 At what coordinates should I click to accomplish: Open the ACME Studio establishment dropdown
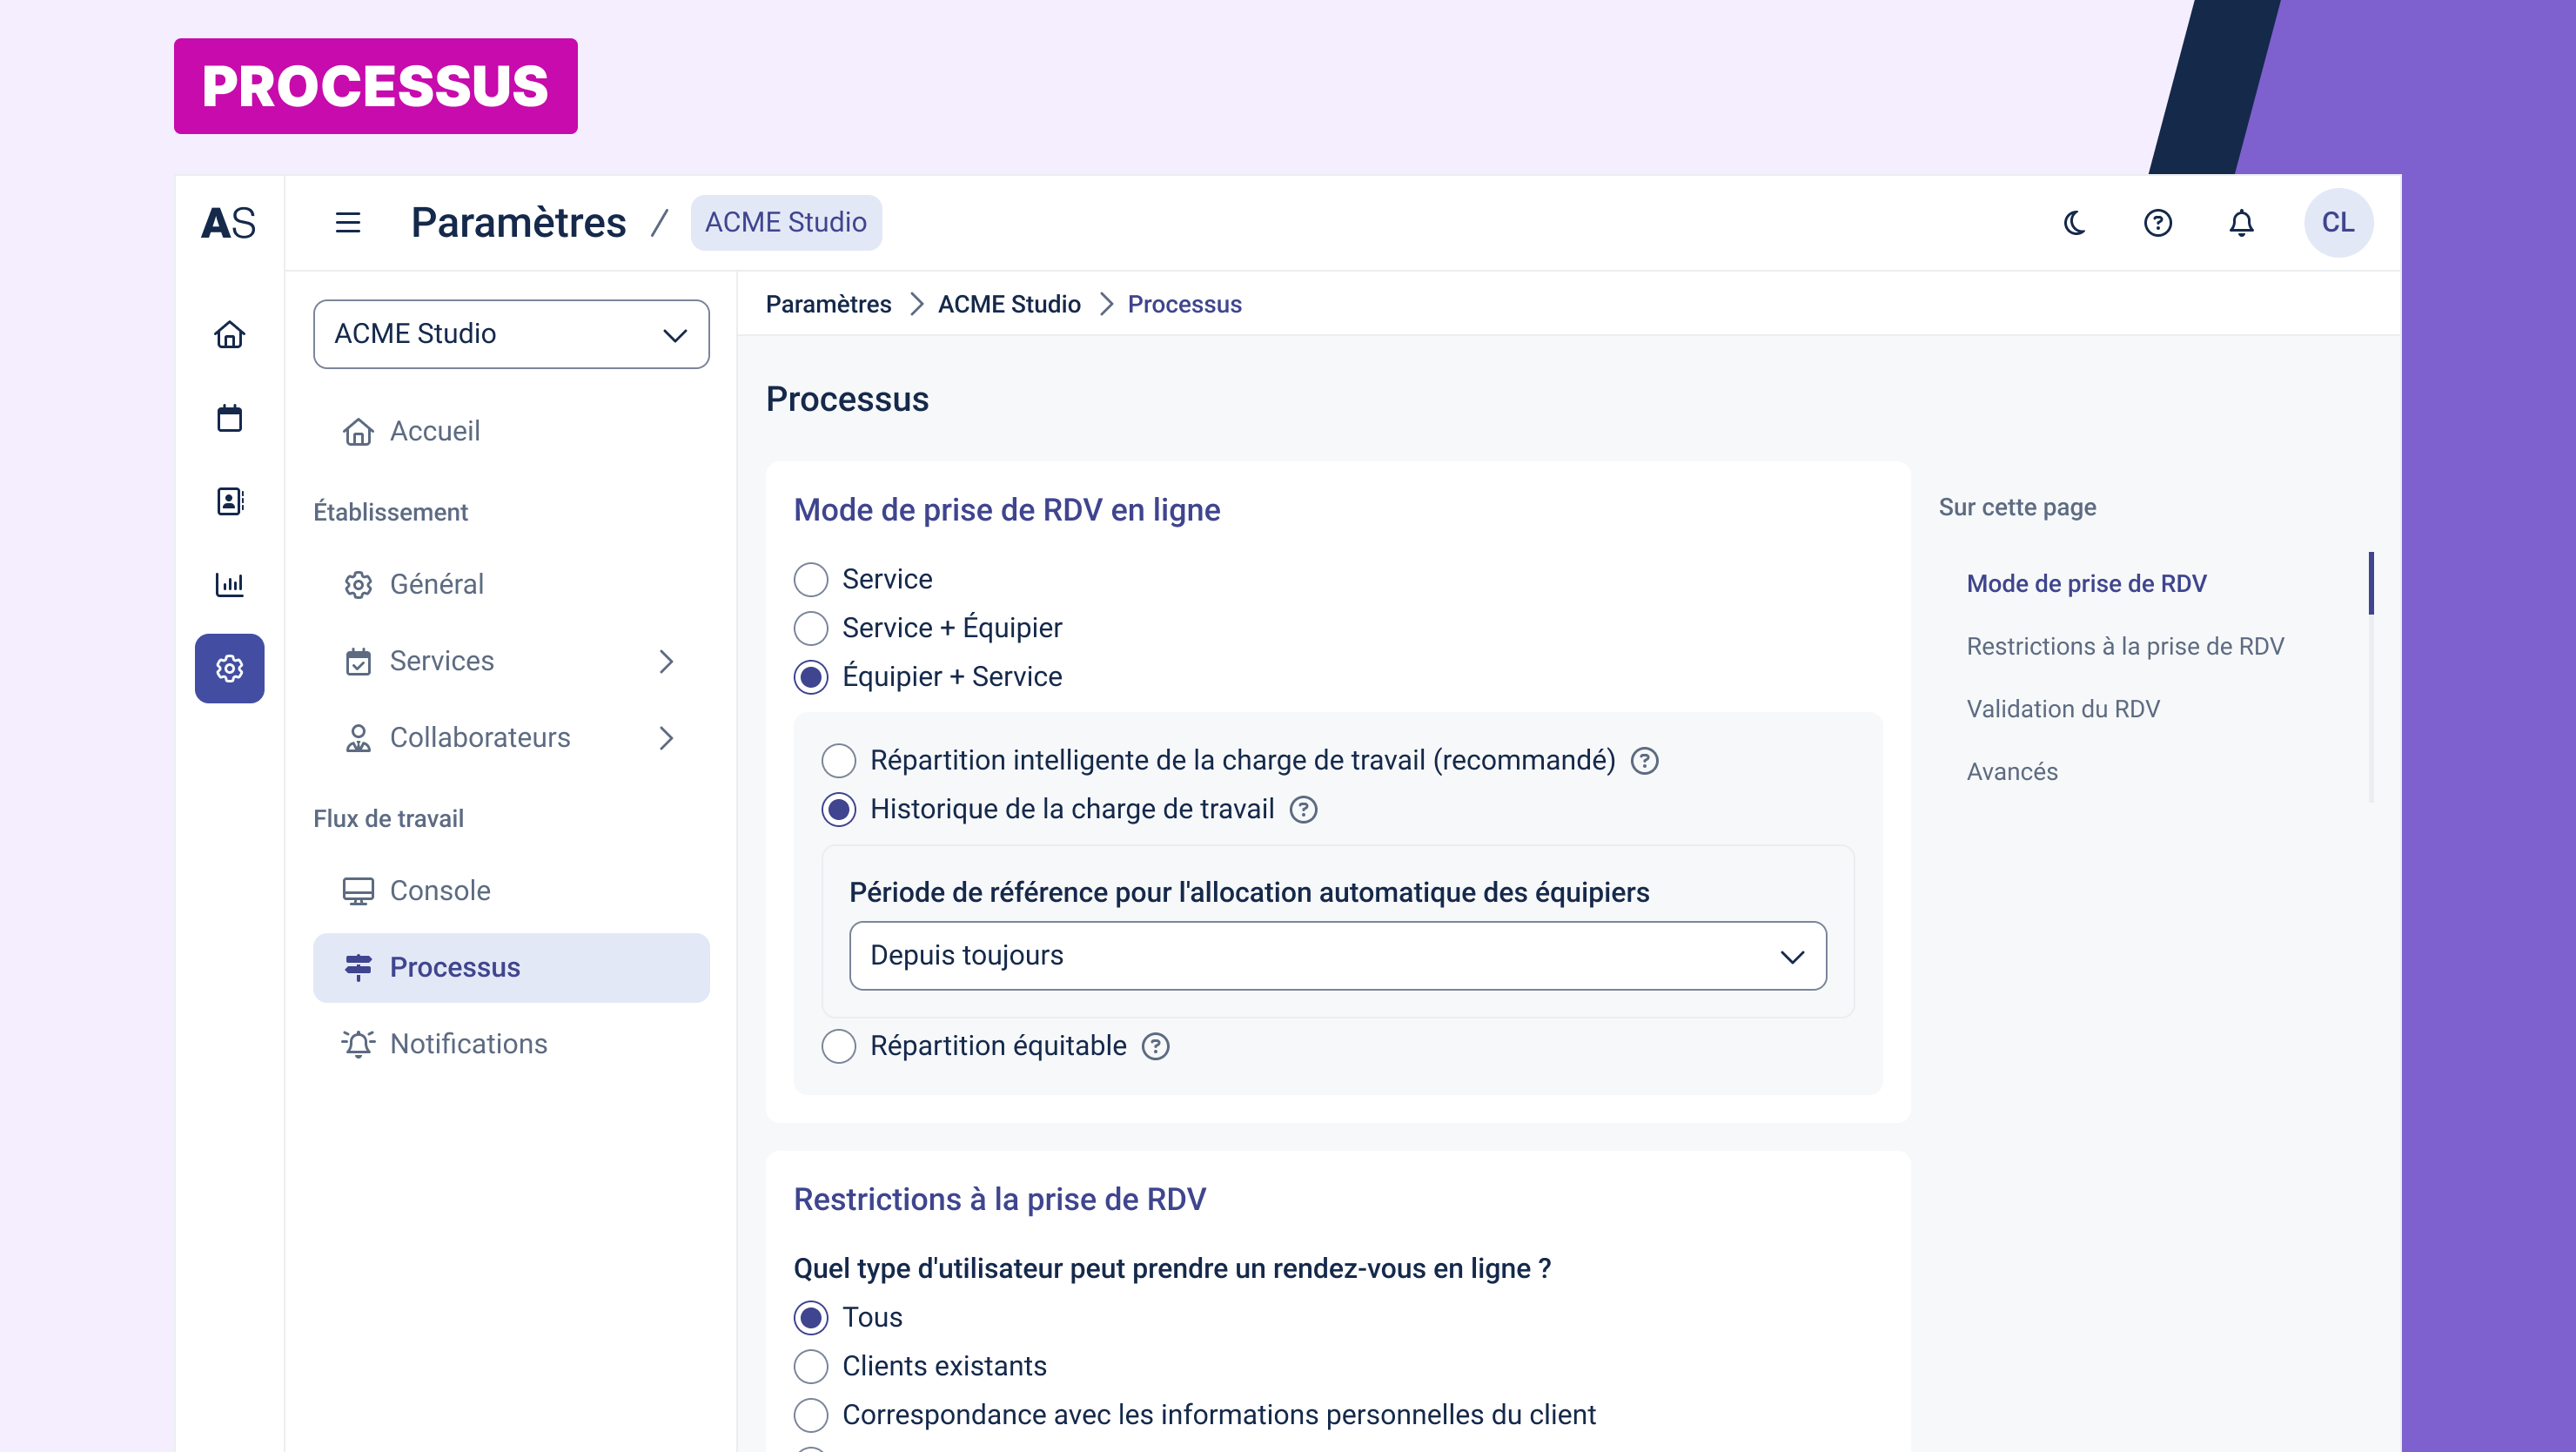[x=511, y=334]
